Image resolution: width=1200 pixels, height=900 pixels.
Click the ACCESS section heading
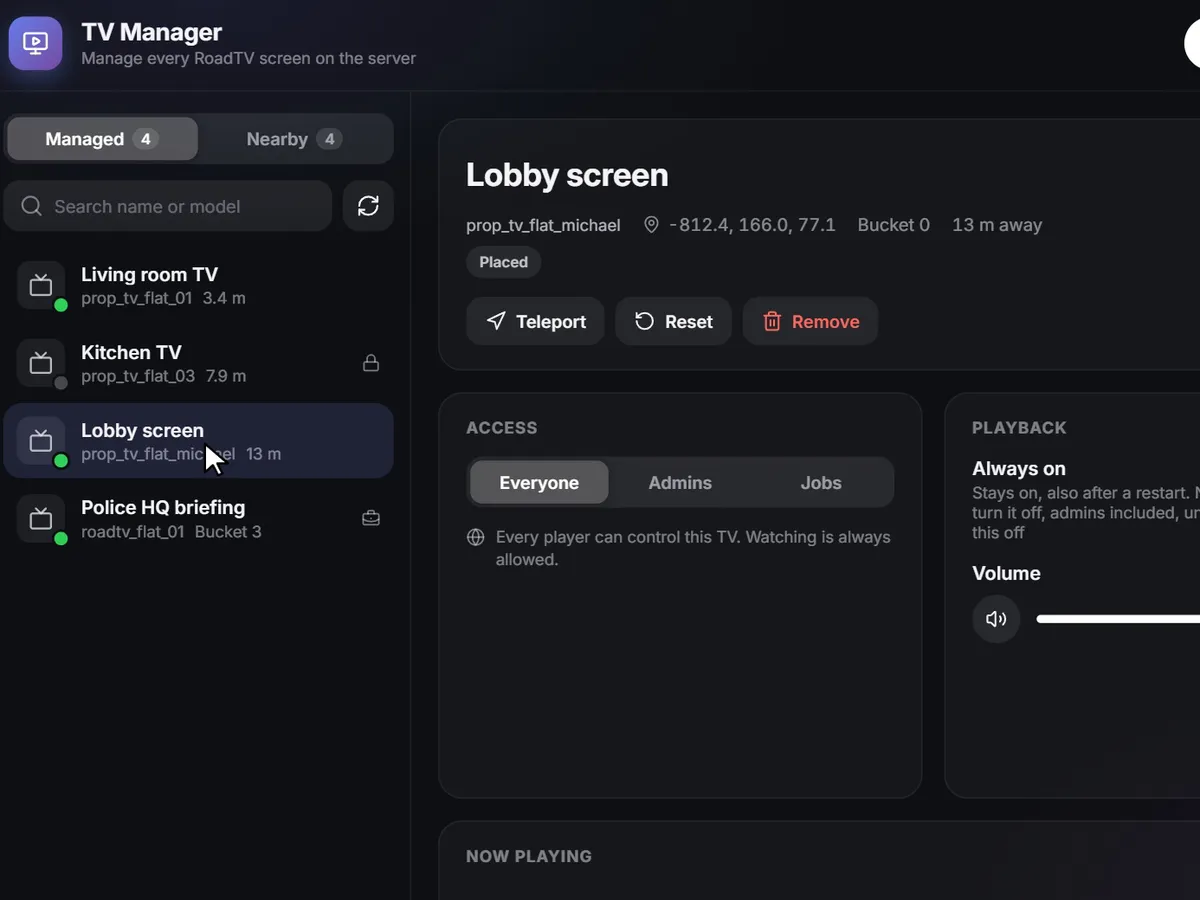pyautogui.click(x=502, y=428)
